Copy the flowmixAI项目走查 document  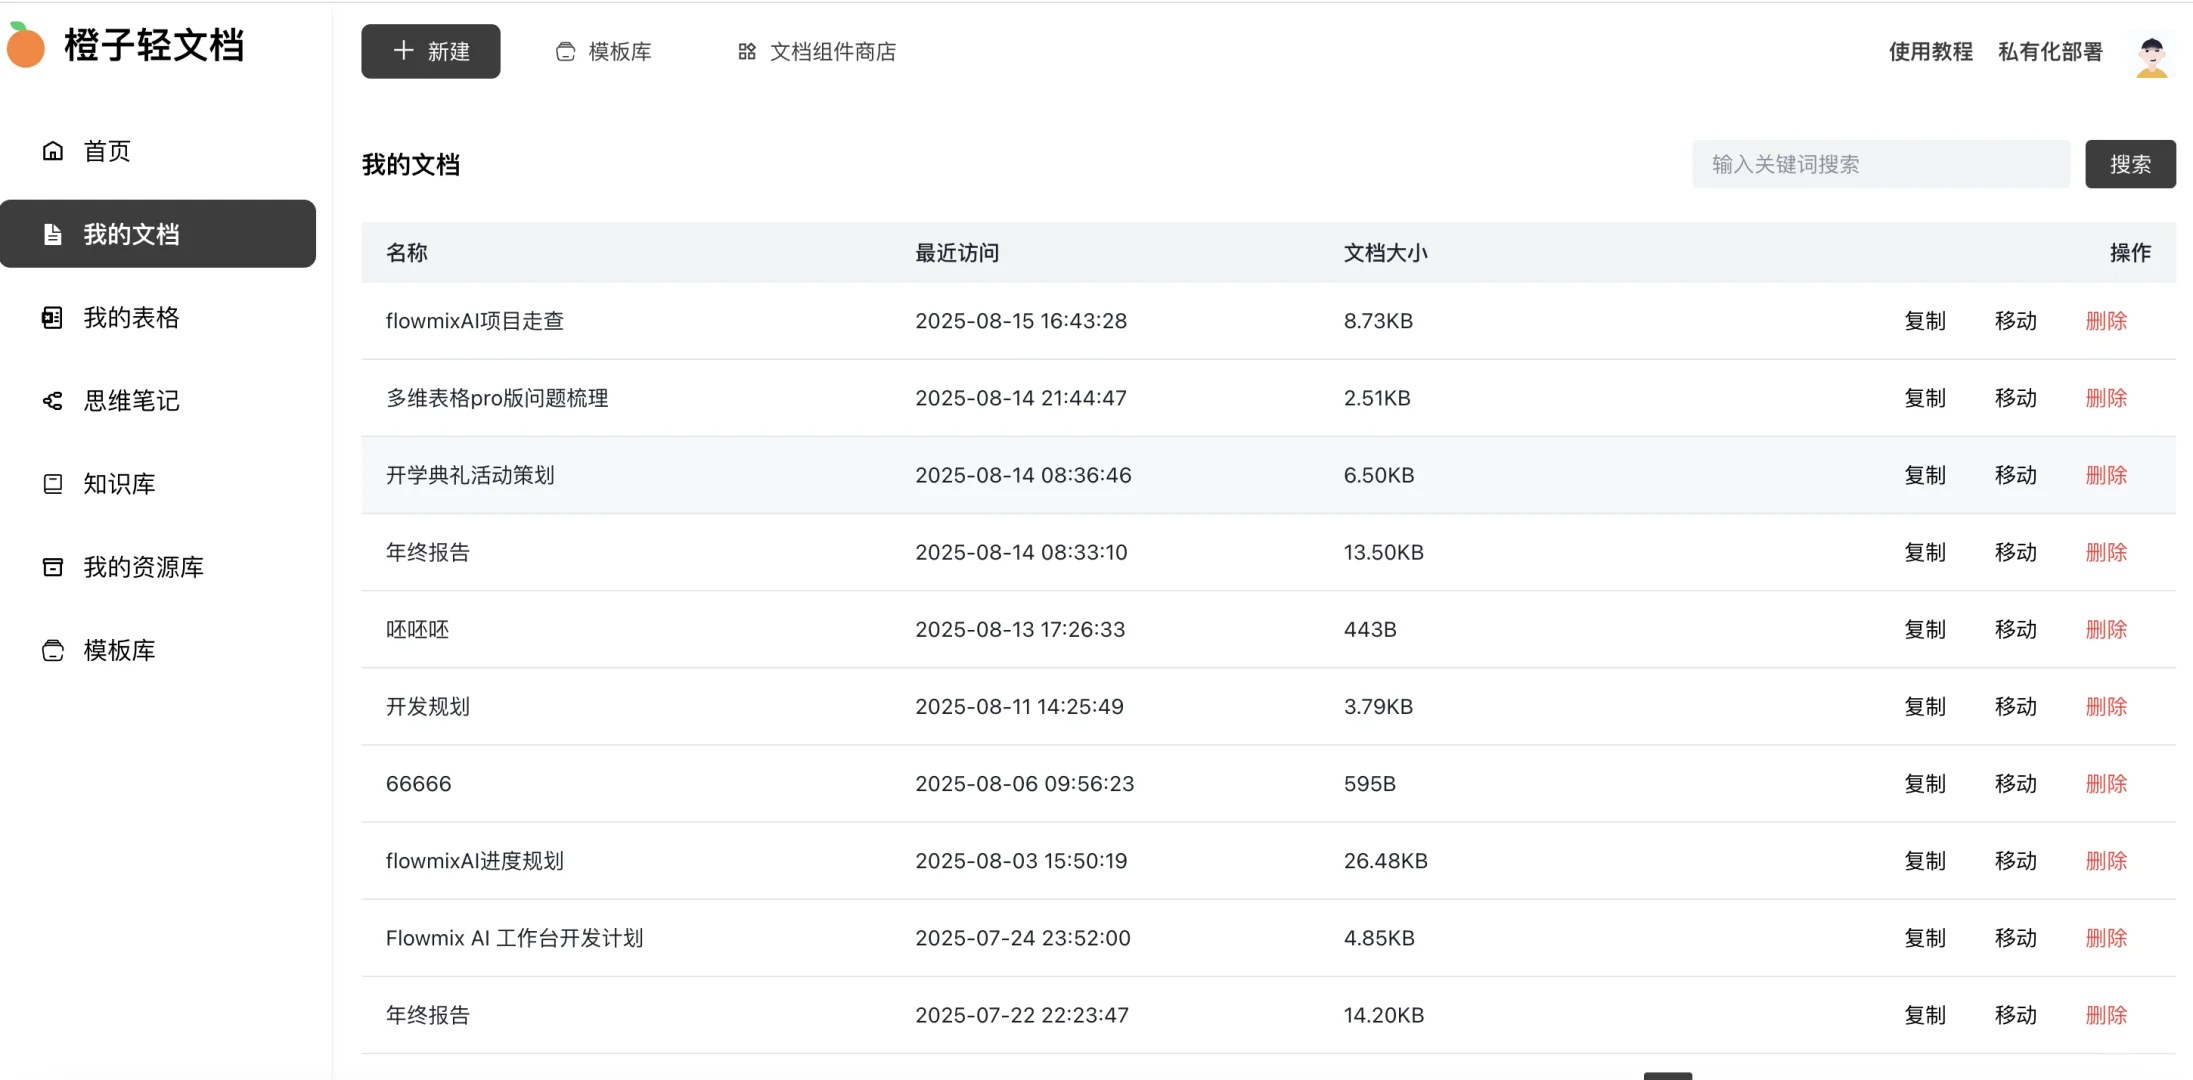pos(1924,320)
